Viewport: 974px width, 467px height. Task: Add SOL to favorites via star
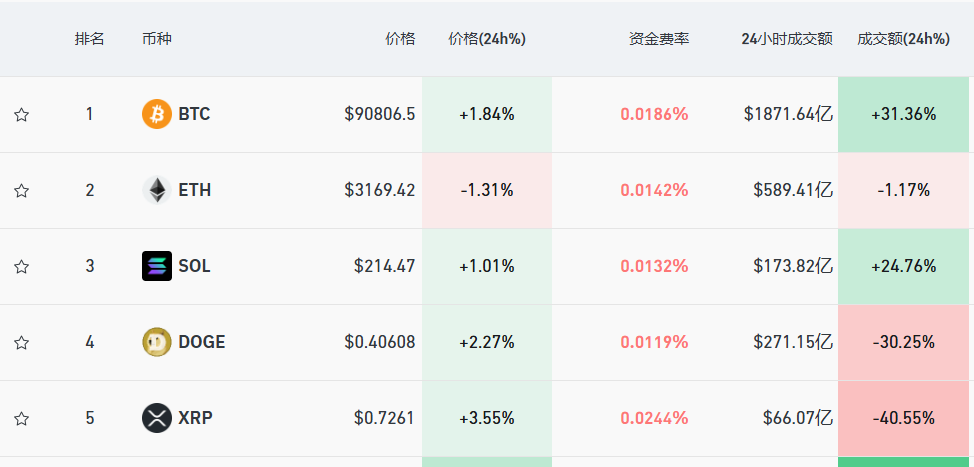click(21, 267)
